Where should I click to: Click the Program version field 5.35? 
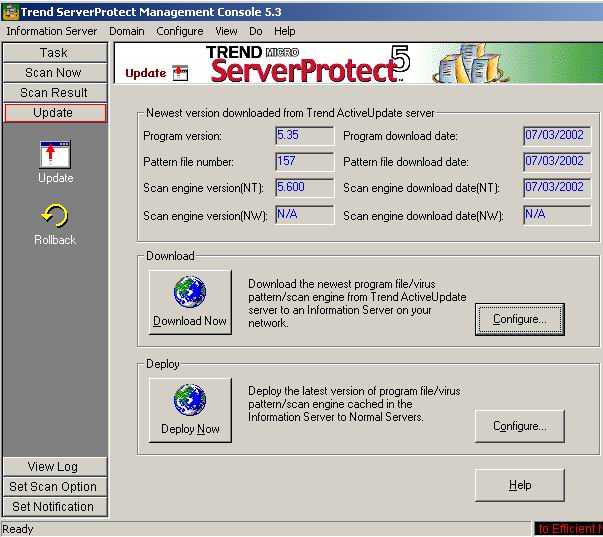[305, 135]
